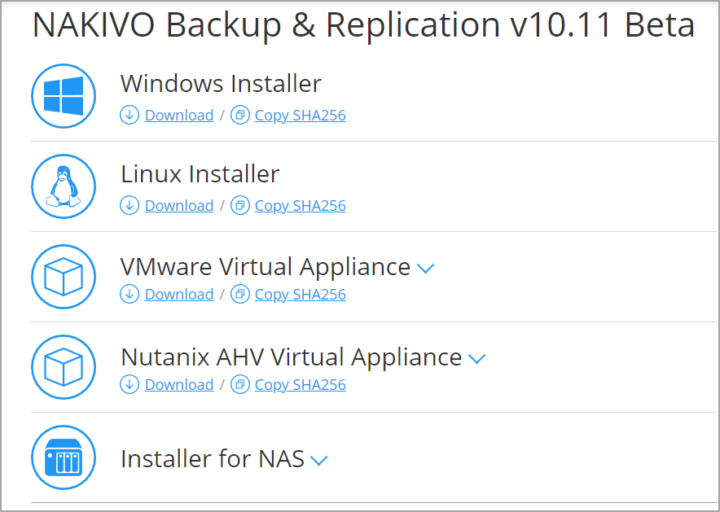The height and width of the screenshot is (512, 720).
Task: Download the Windows Installer
Action: click(179, 115)
